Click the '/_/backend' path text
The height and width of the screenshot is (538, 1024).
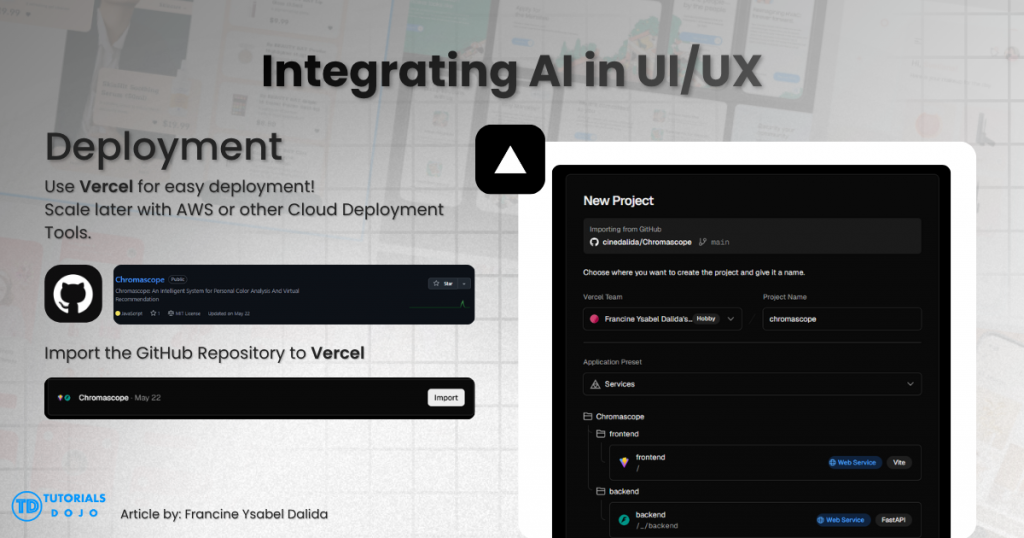tap(657, 526)
